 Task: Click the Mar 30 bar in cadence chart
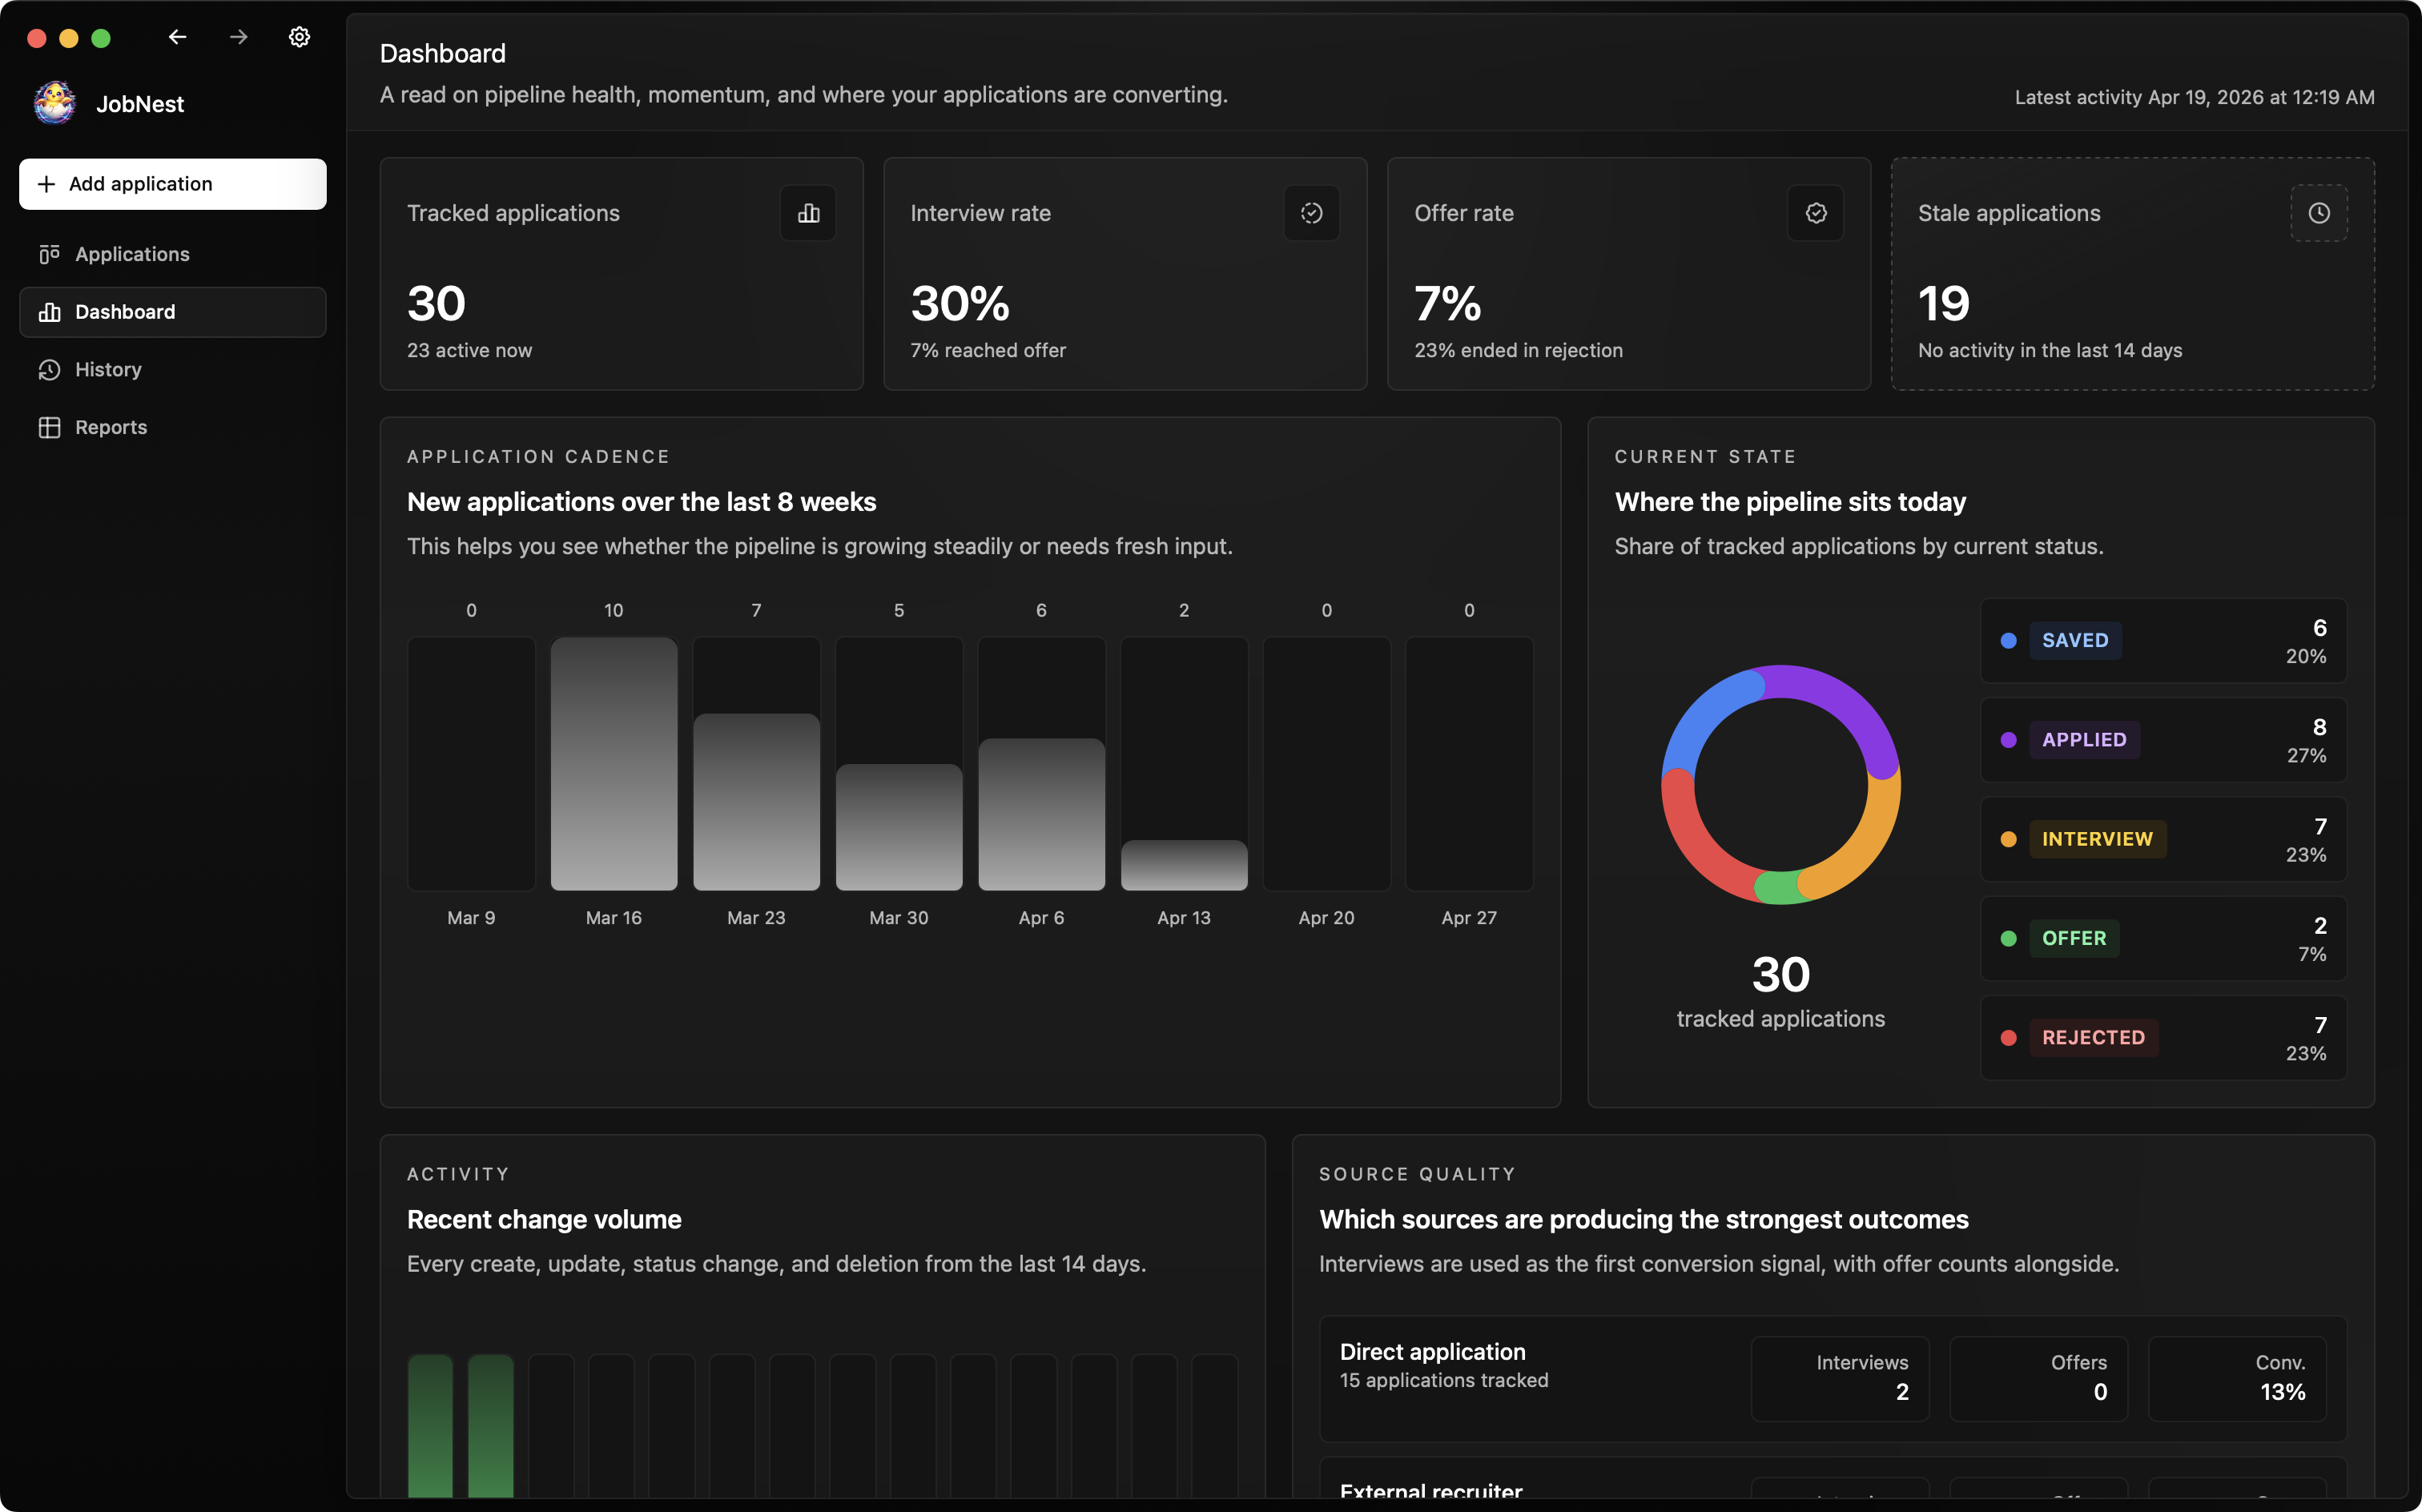[899, 827]
